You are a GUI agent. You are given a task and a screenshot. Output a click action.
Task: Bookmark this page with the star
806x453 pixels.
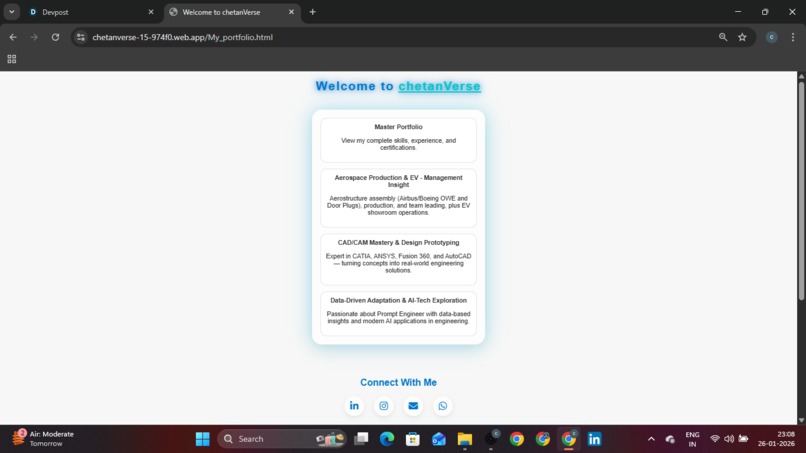pyautogui.click(x=742, y=37)
